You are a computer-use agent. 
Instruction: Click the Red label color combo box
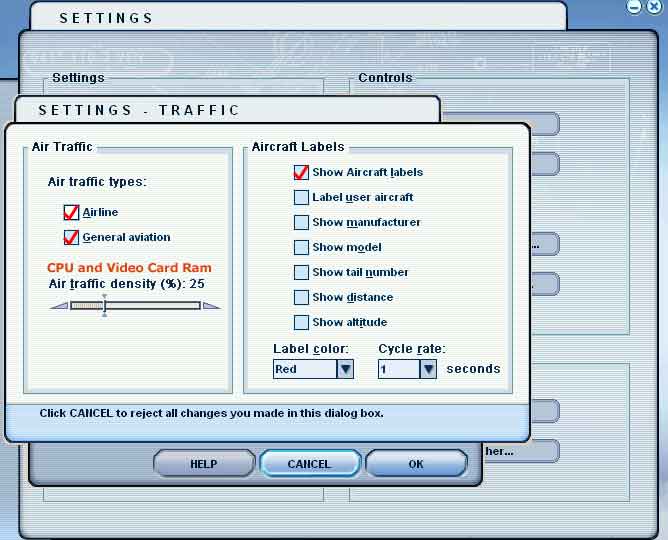click(x=313, y=369)
